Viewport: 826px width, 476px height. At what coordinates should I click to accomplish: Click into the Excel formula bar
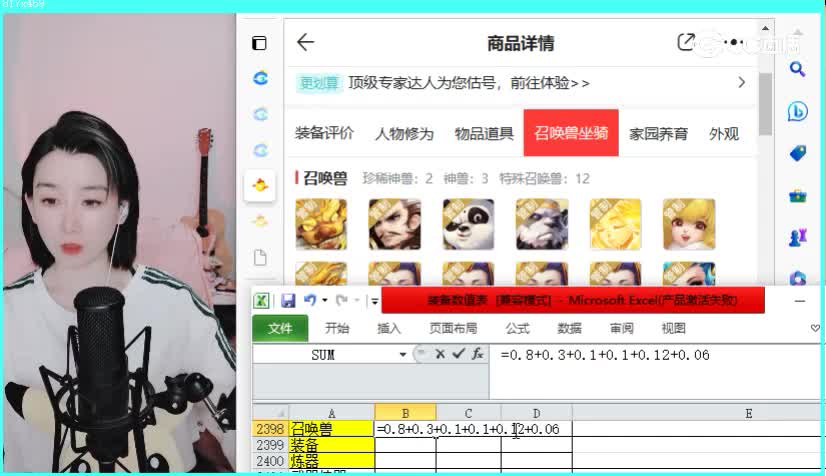coord(655,372)
